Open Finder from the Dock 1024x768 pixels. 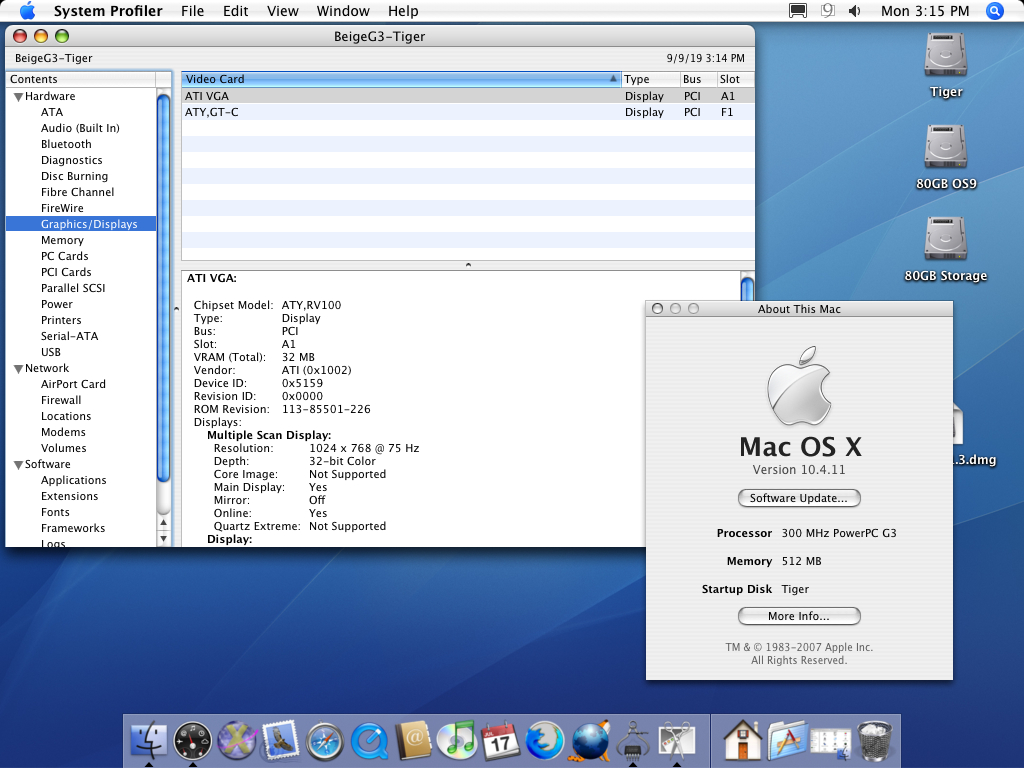(x=148, y=741)
